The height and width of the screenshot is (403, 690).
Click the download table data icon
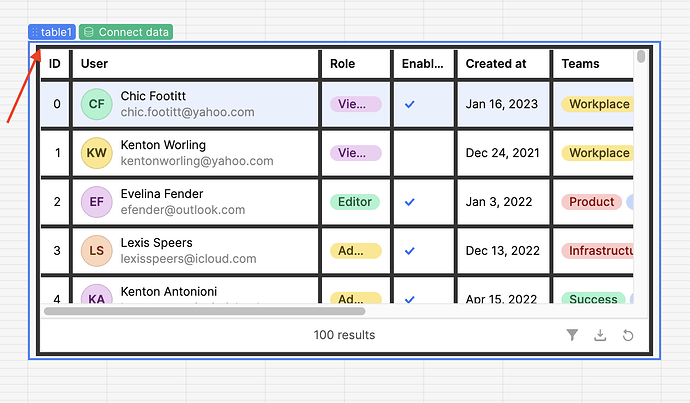[x=600, y=335]
